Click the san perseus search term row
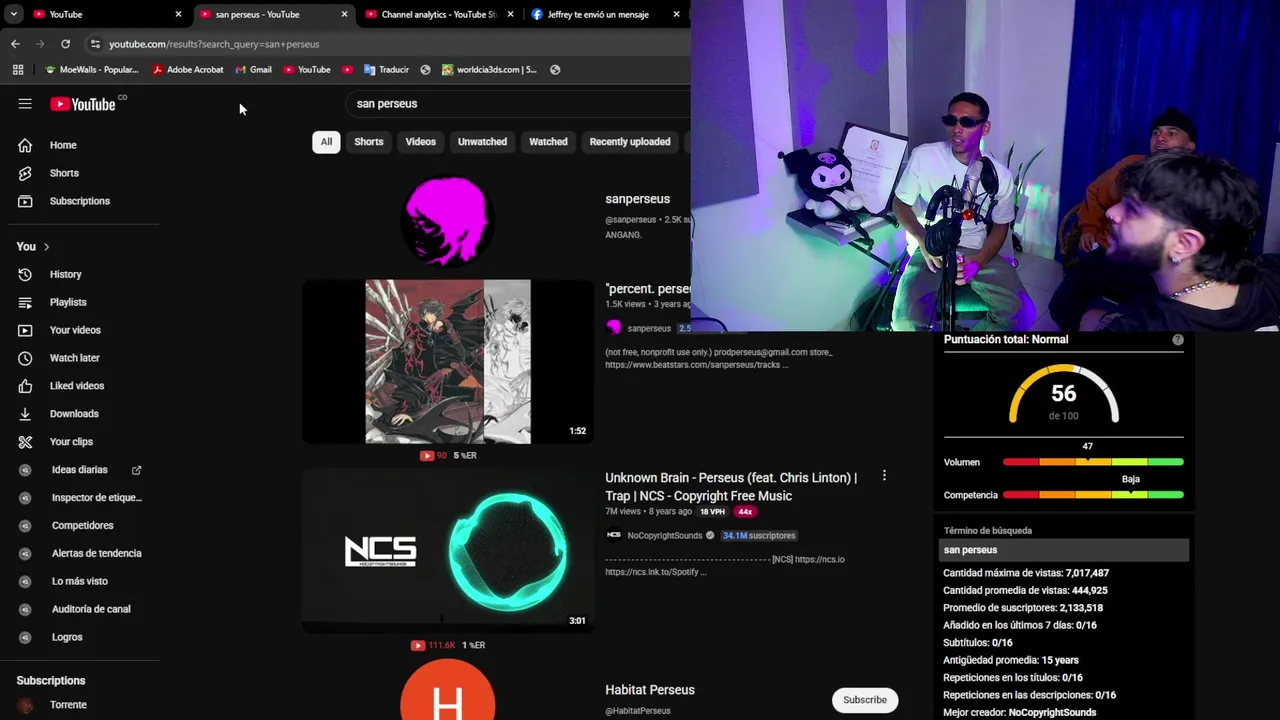This screenshot has height=720, width=1280. click(1064, 550)
